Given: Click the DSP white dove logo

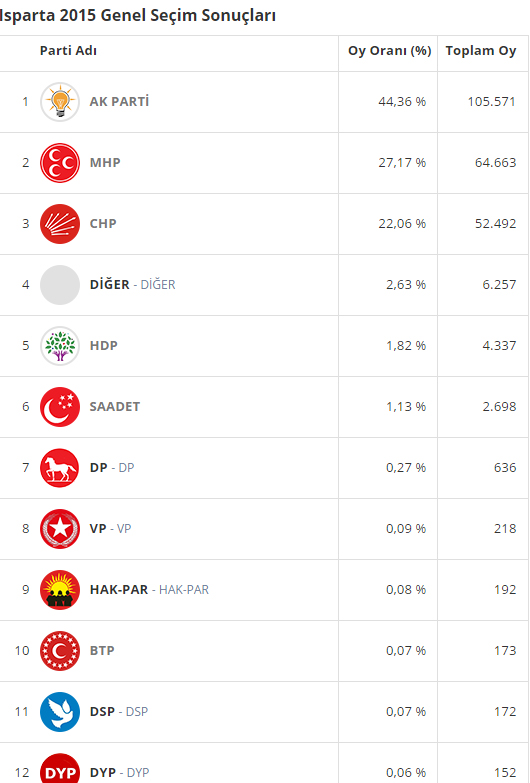Looking at the screenshot, I should [60, 711].
